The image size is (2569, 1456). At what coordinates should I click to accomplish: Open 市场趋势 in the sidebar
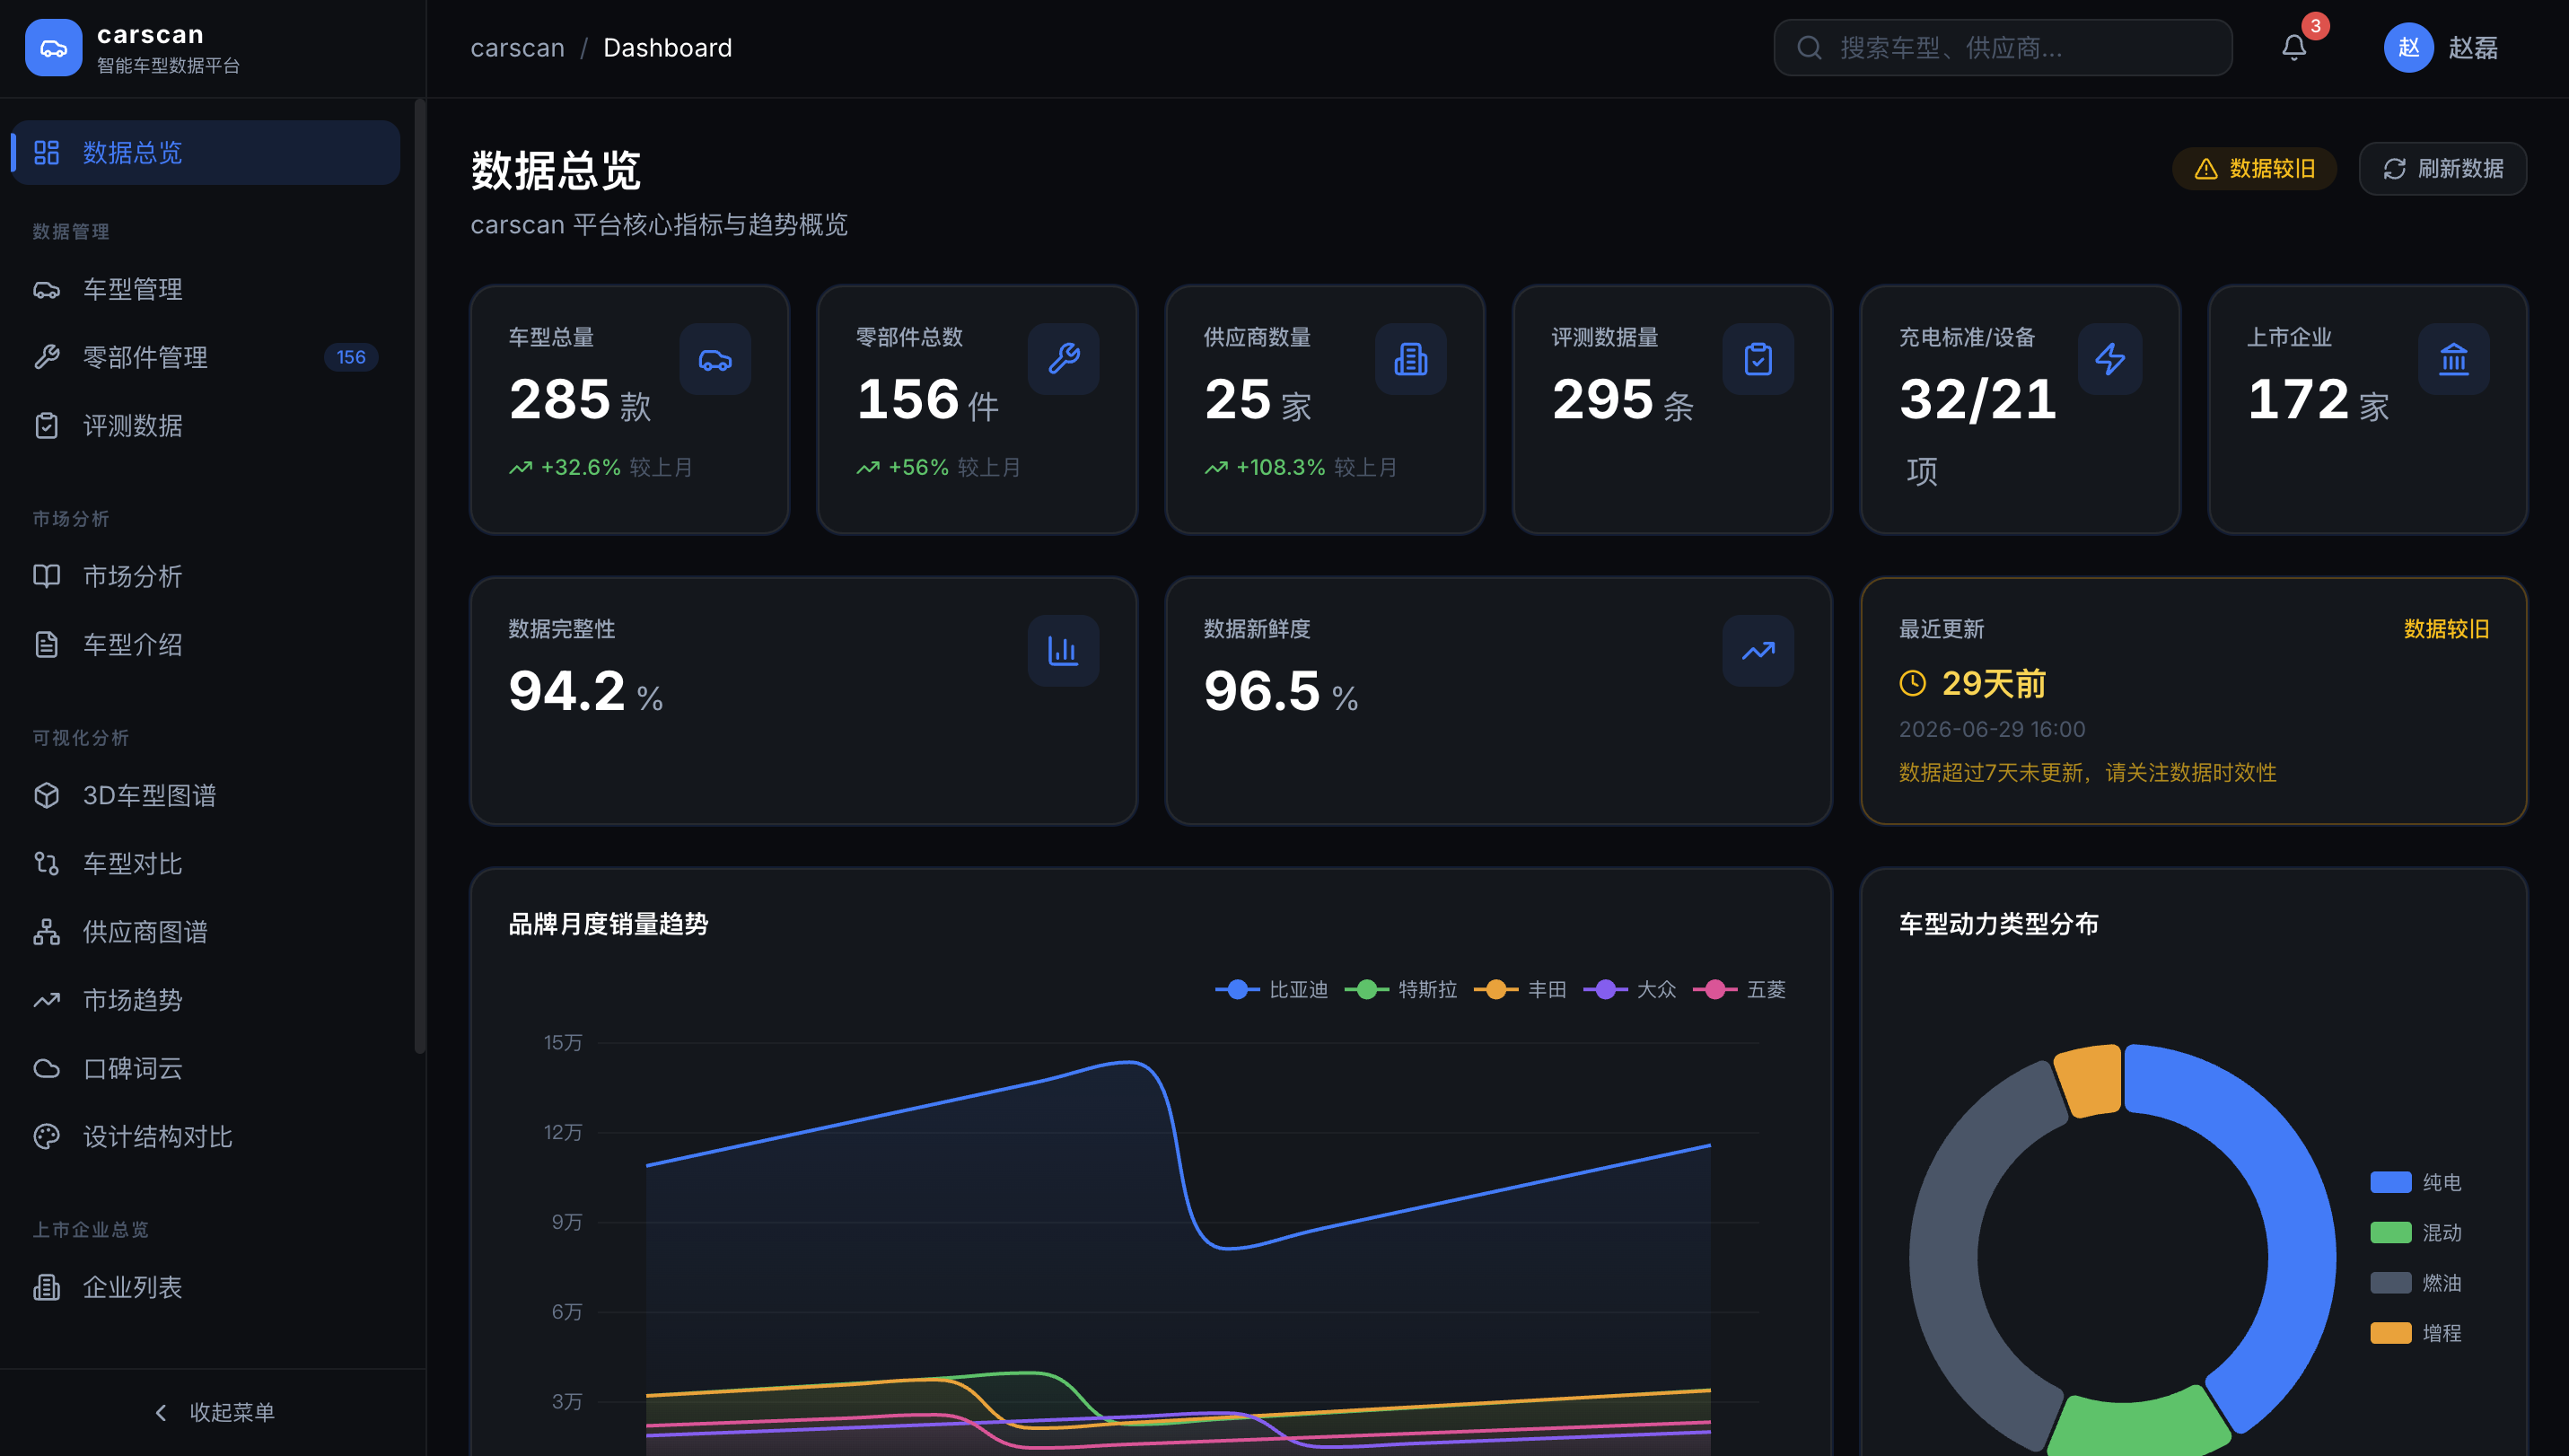pyautogui.click(x=205, y=1000)
